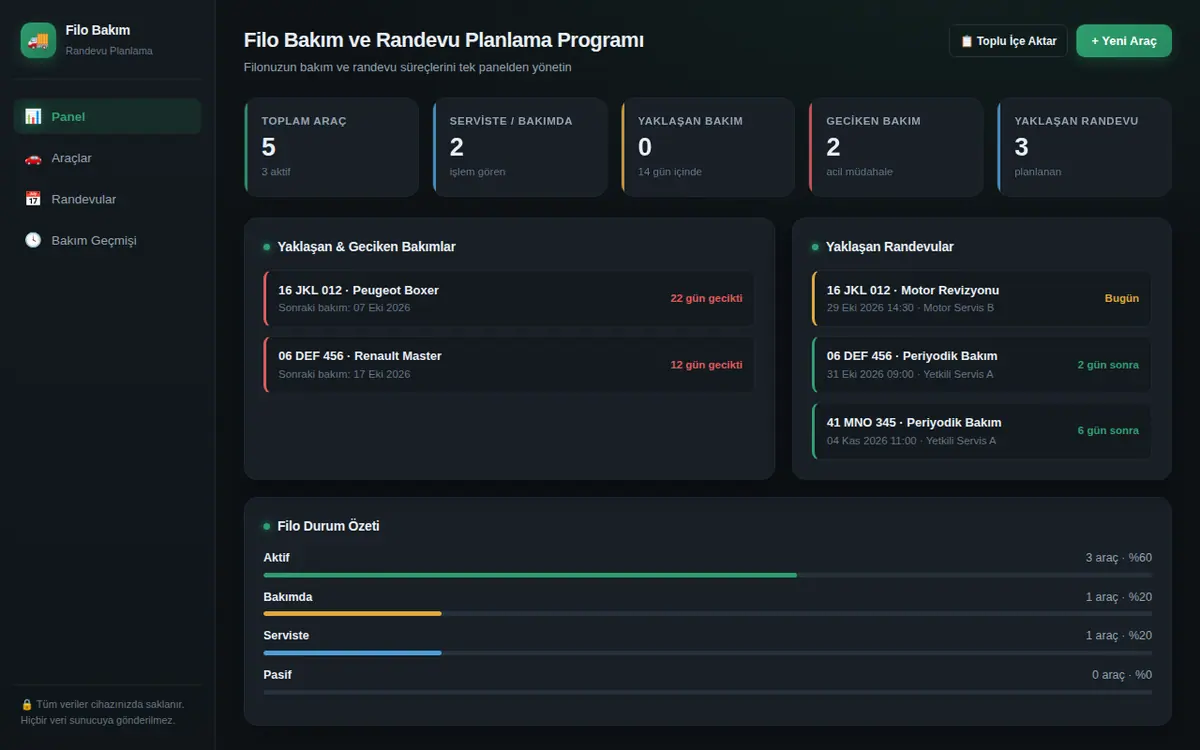Go to the Bakım Geçmişi section
Viewport: 1200px width, 750px height.
pyautogui.click(x=107, y=240)
